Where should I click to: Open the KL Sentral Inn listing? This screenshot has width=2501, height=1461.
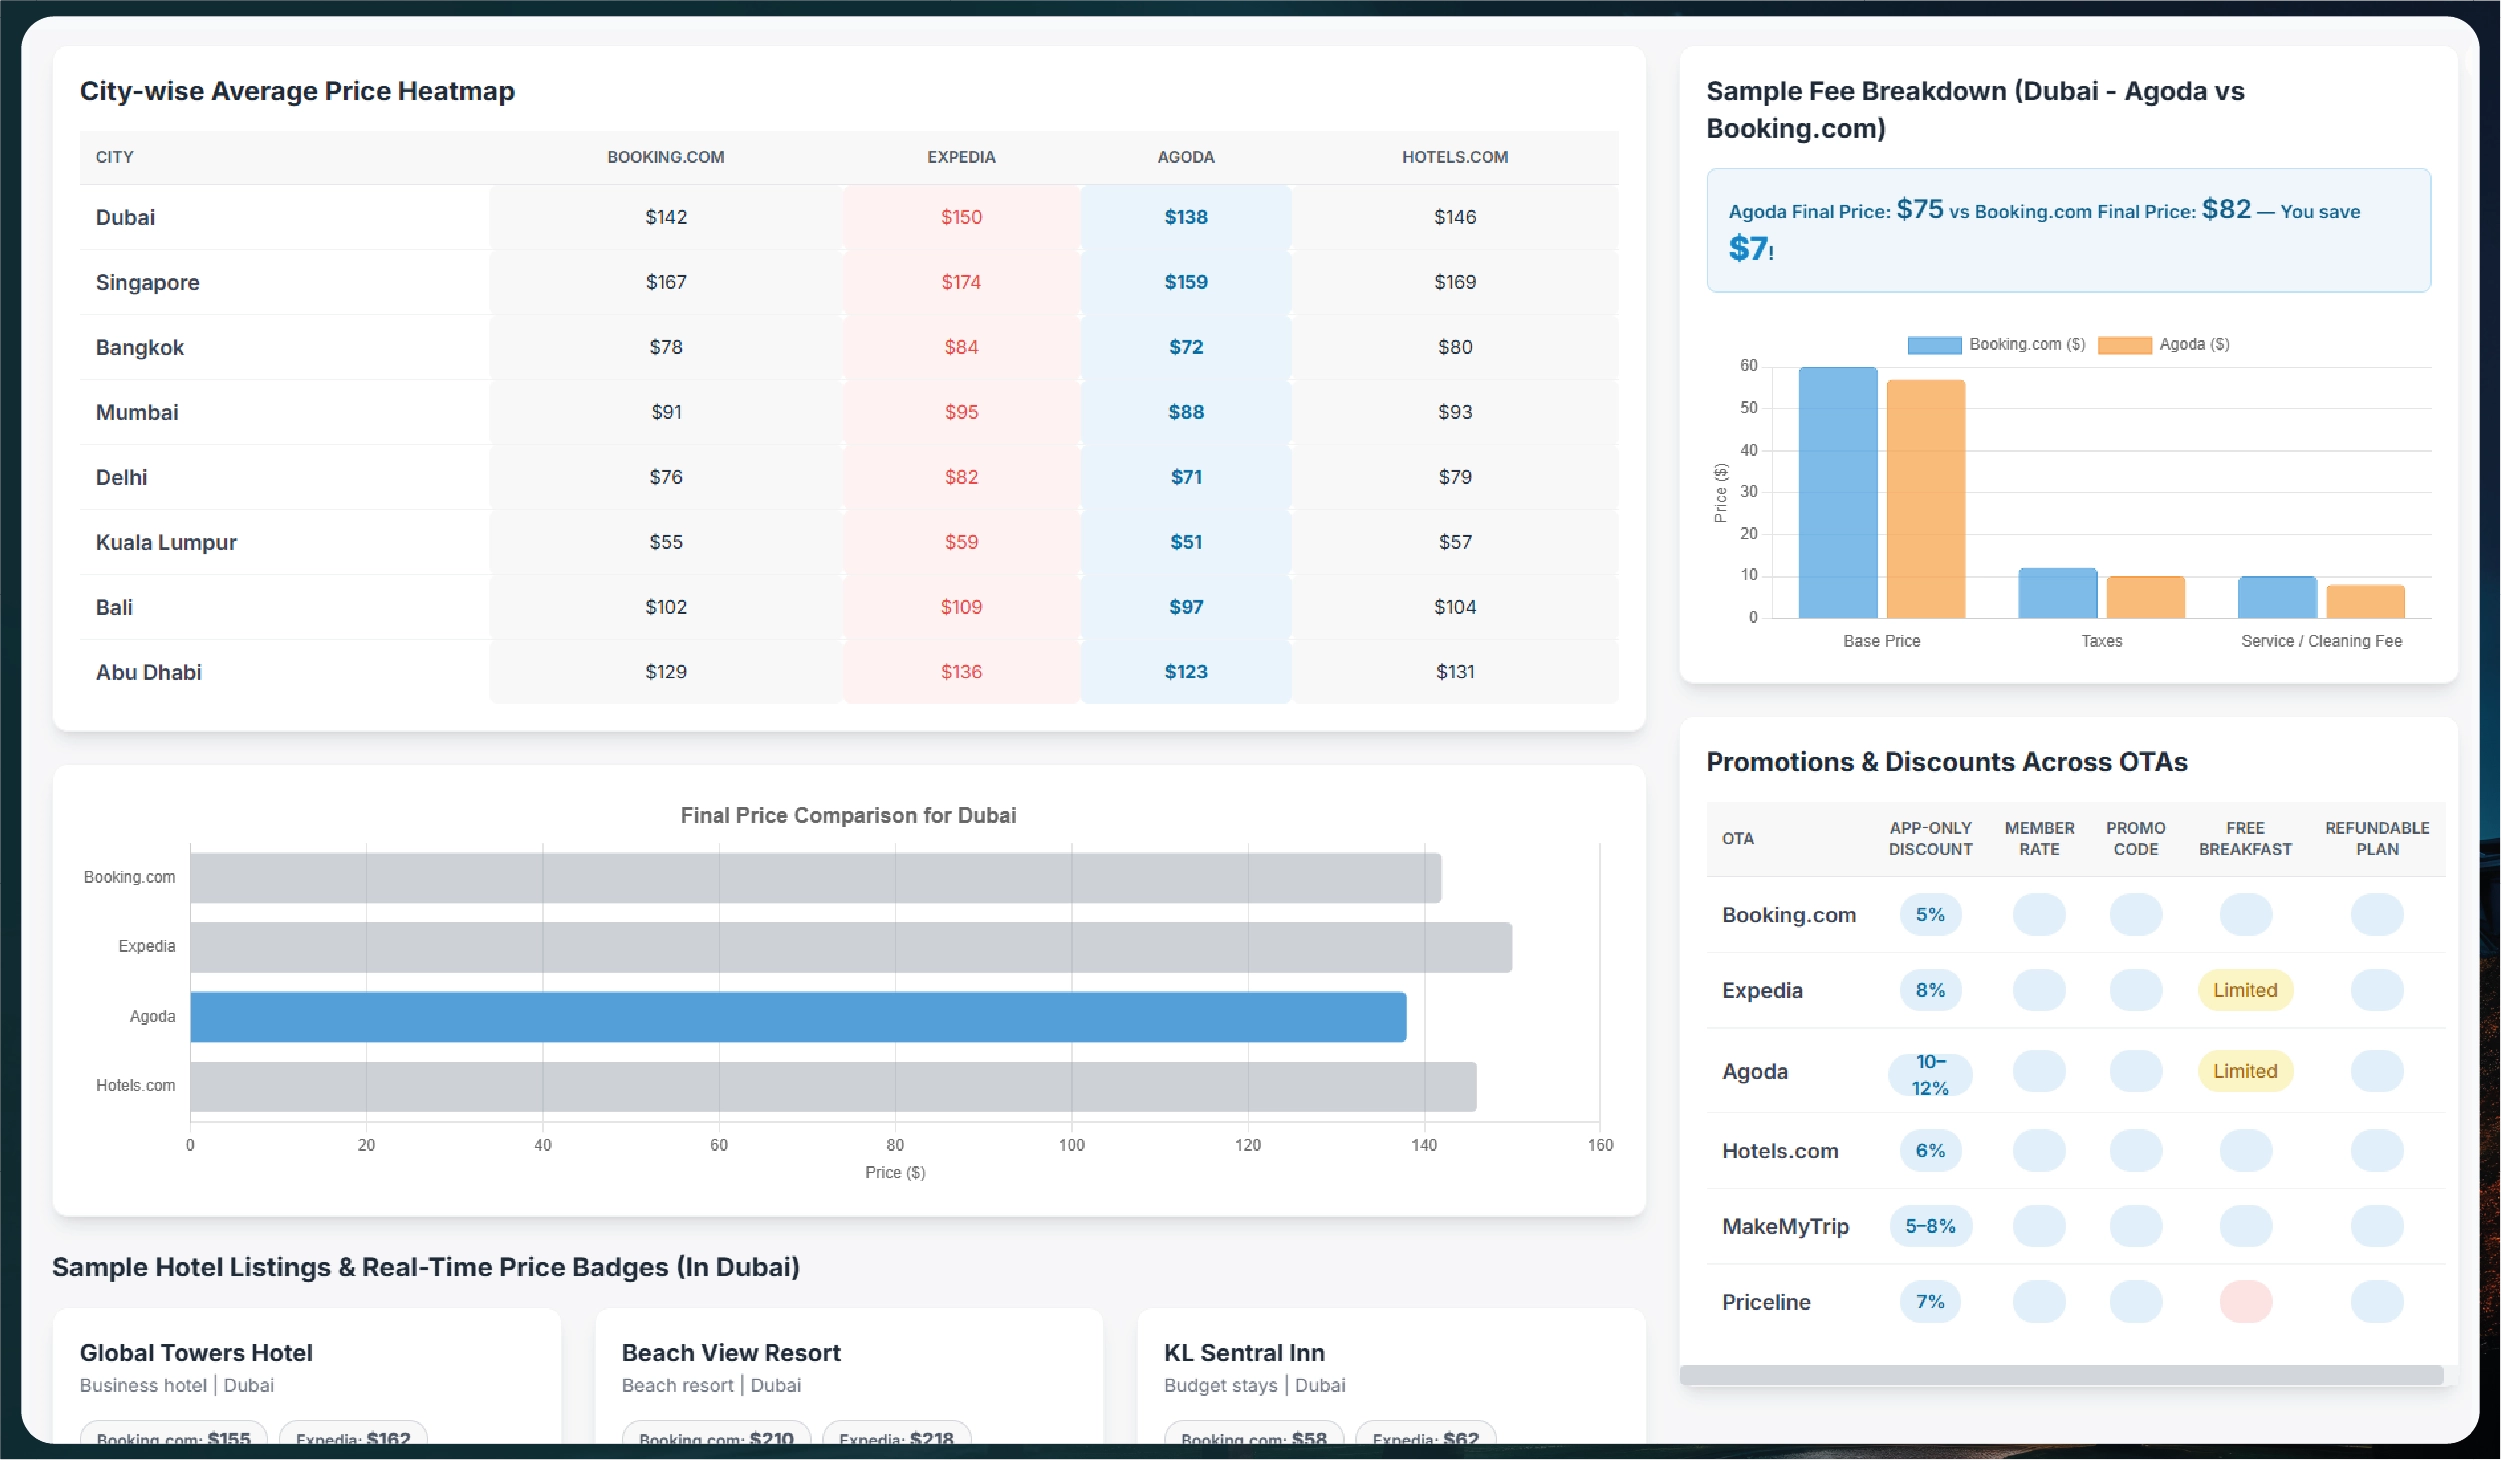tap(1243, 1353)
